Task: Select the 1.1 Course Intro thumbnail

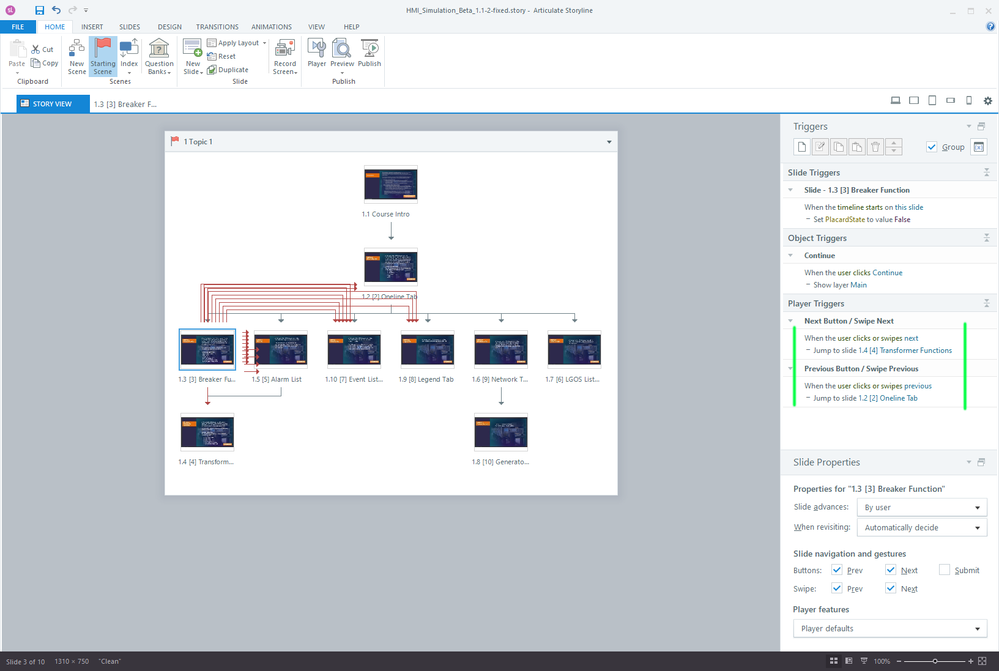Action: 391,185
